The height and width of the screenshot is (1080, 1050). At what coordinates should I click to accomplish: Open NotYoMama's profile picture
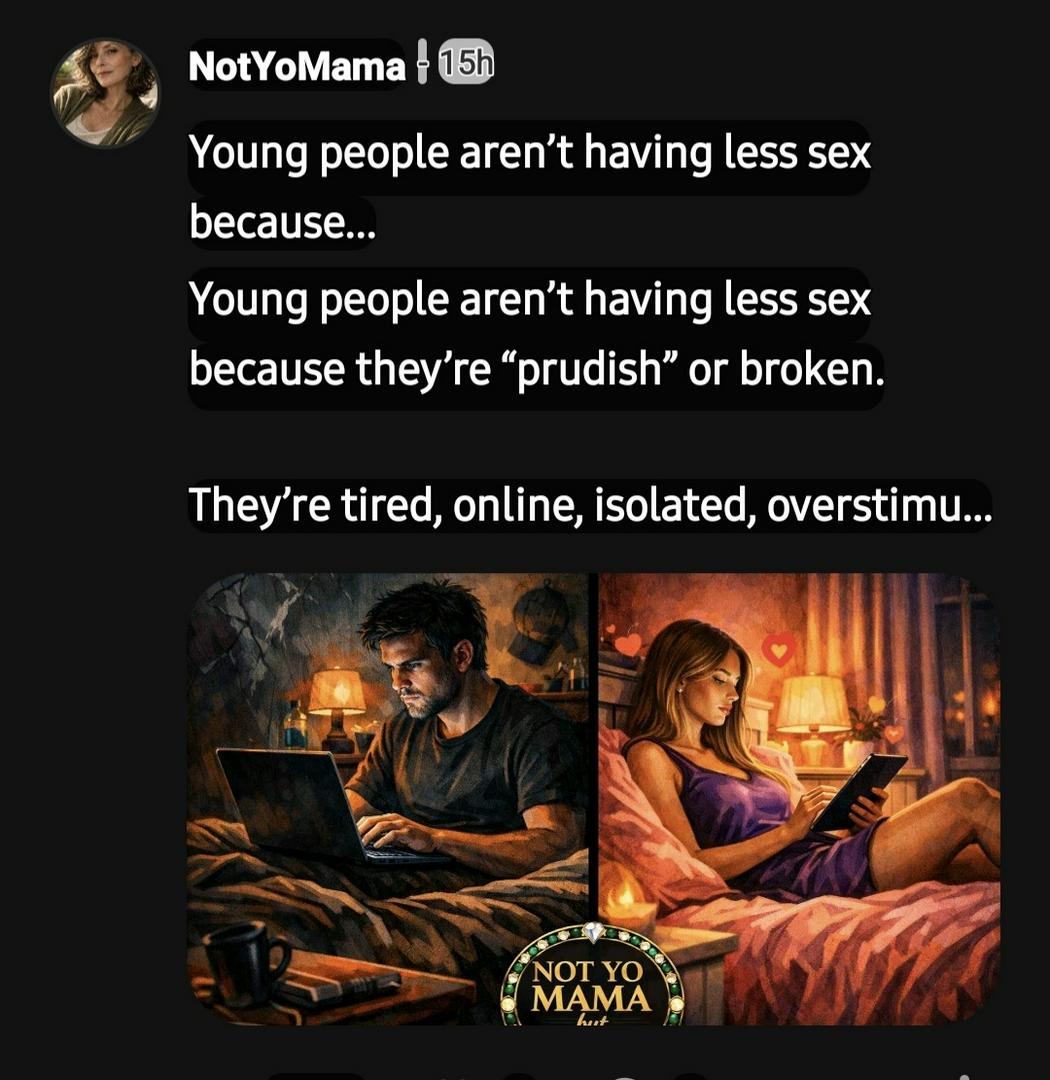click(x=105, y=92)
